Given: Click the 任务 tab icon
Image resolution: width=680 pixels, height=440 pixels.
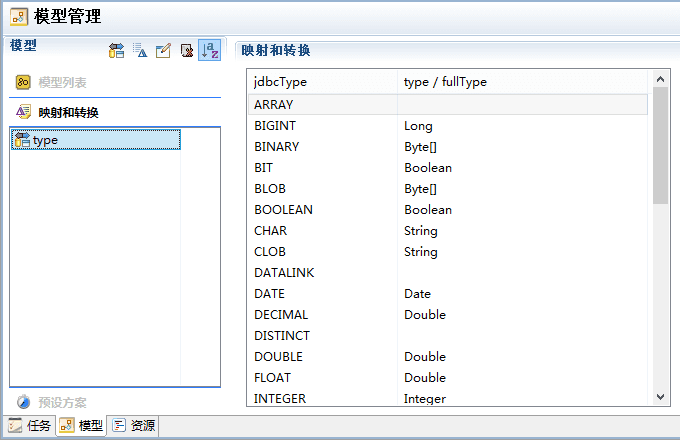Looking at the screenshot, I should coord(15,426).
